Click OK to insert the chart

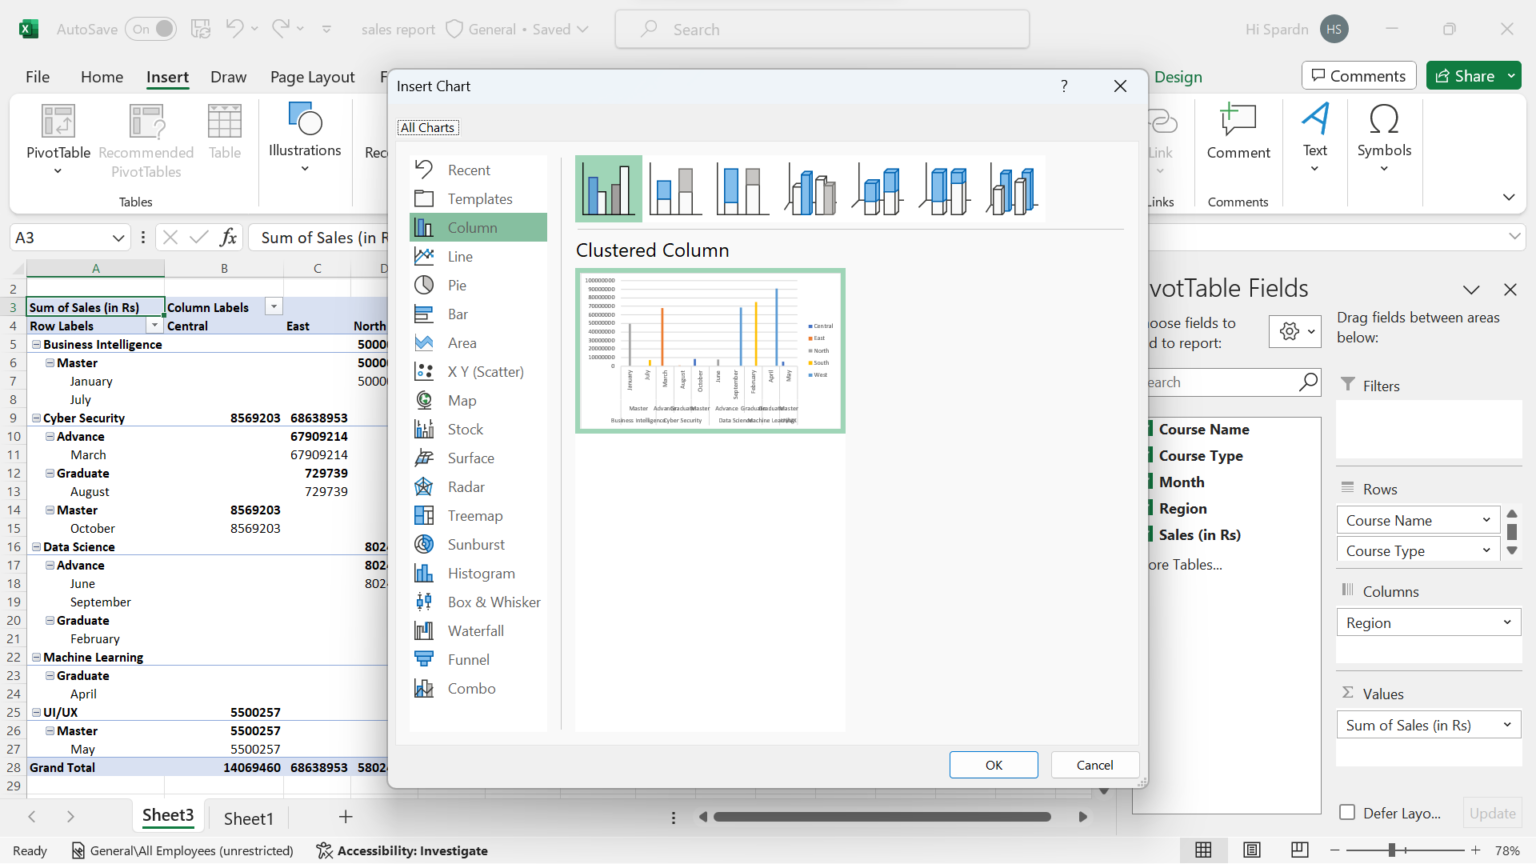point(993,764)
